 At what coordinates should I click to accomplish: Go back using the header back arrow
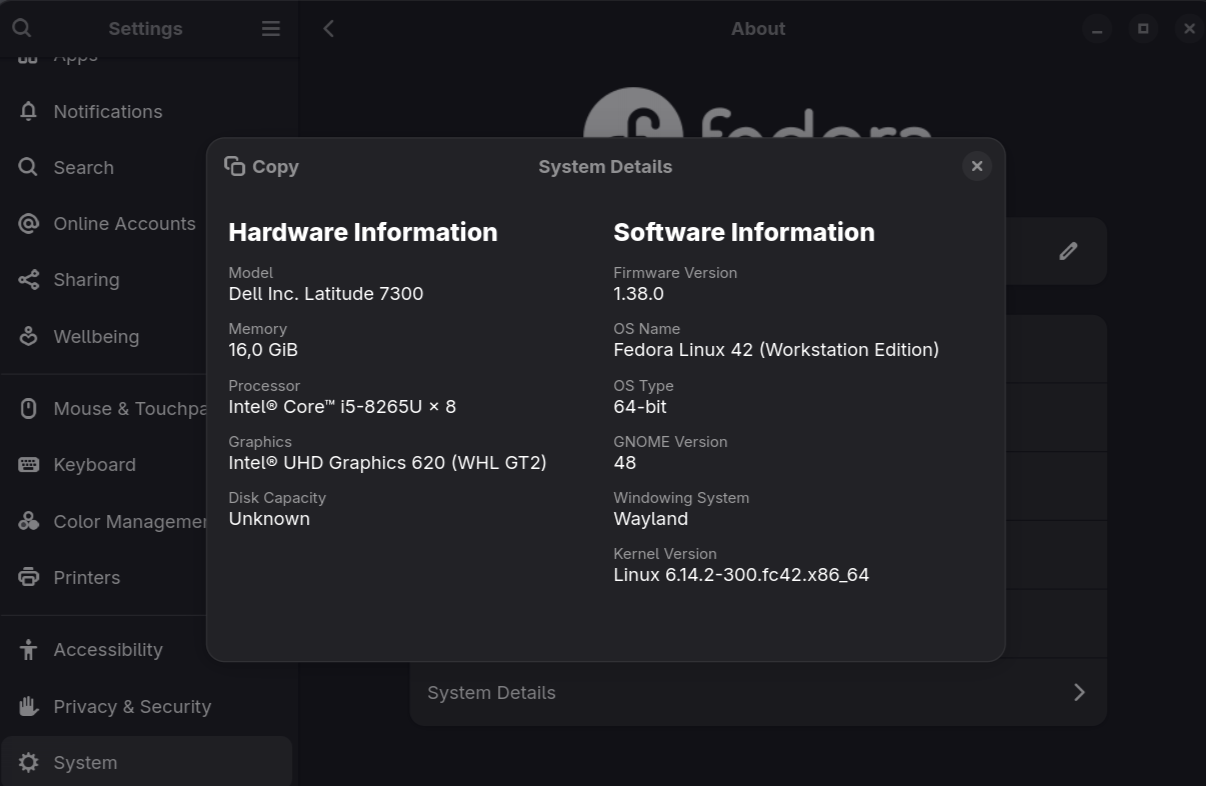click(328, 28)
